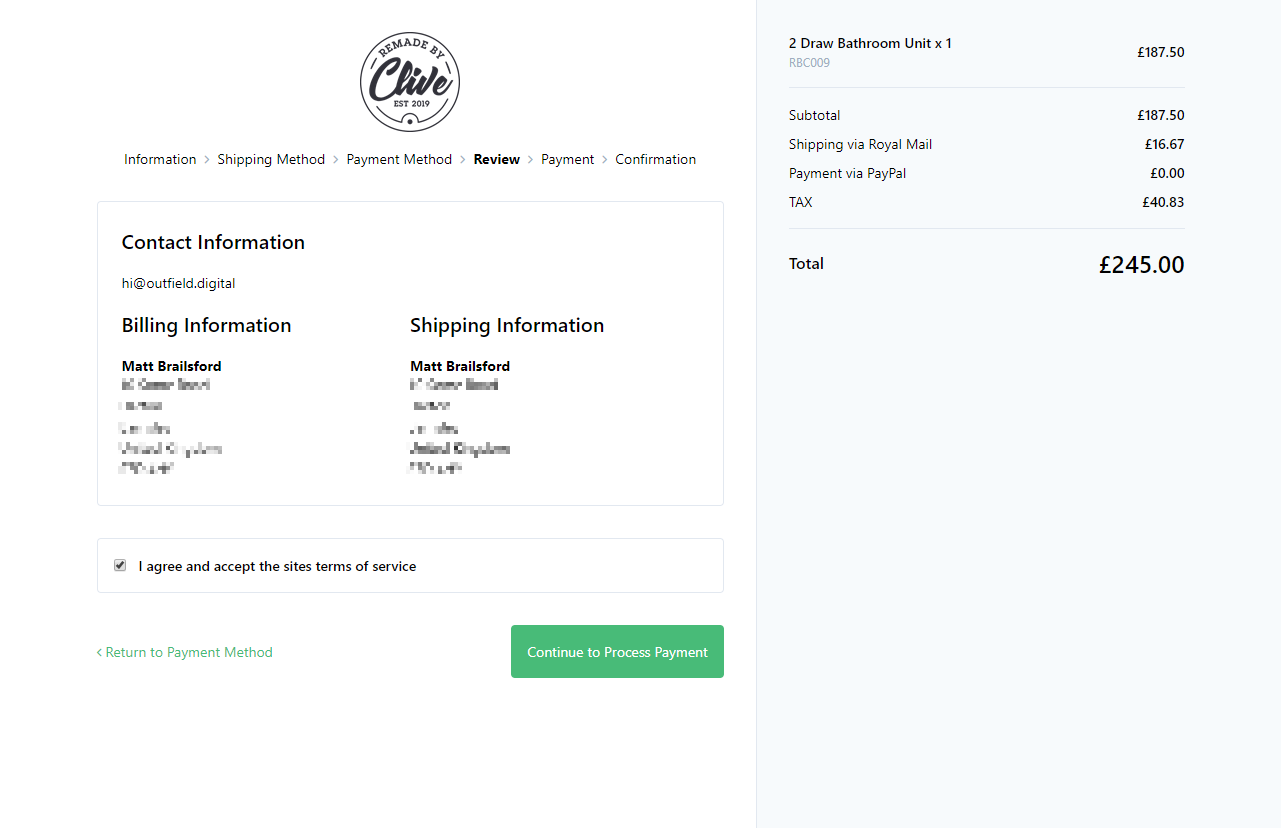This screenshot has height=828, width=1281.
Task: Click the hi@outfield.digital contact email
Action: coord(179,284)
